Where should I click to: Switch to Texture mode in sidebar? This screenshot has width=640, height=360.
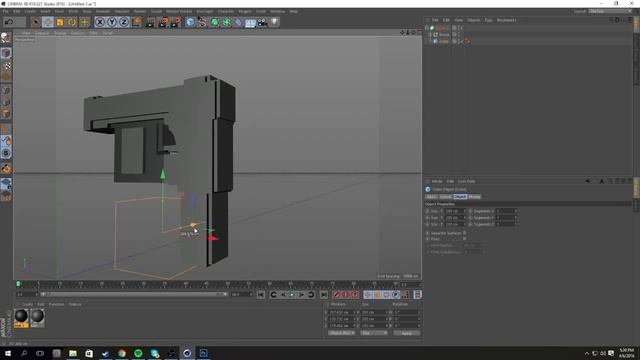click(6, 65)
